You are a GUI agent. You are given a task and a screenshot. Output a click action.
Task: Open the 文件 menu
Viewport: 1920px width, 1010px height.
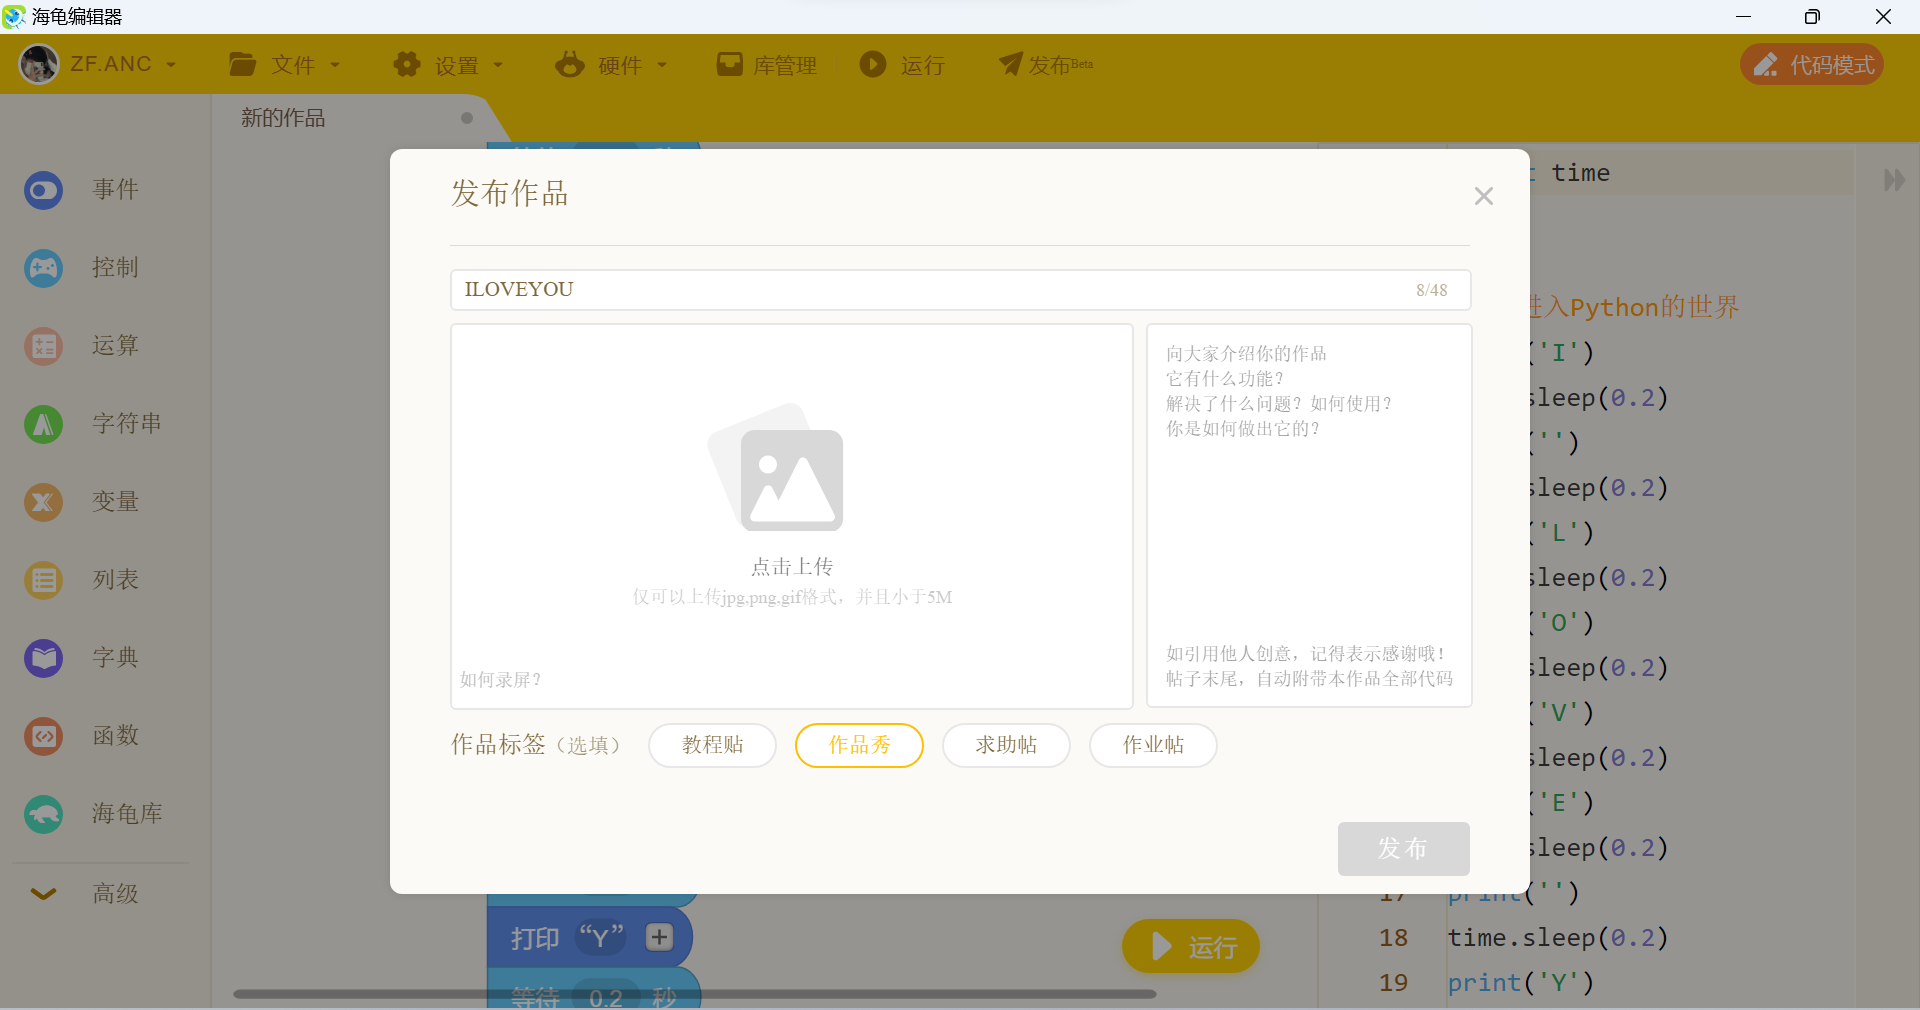285,65
